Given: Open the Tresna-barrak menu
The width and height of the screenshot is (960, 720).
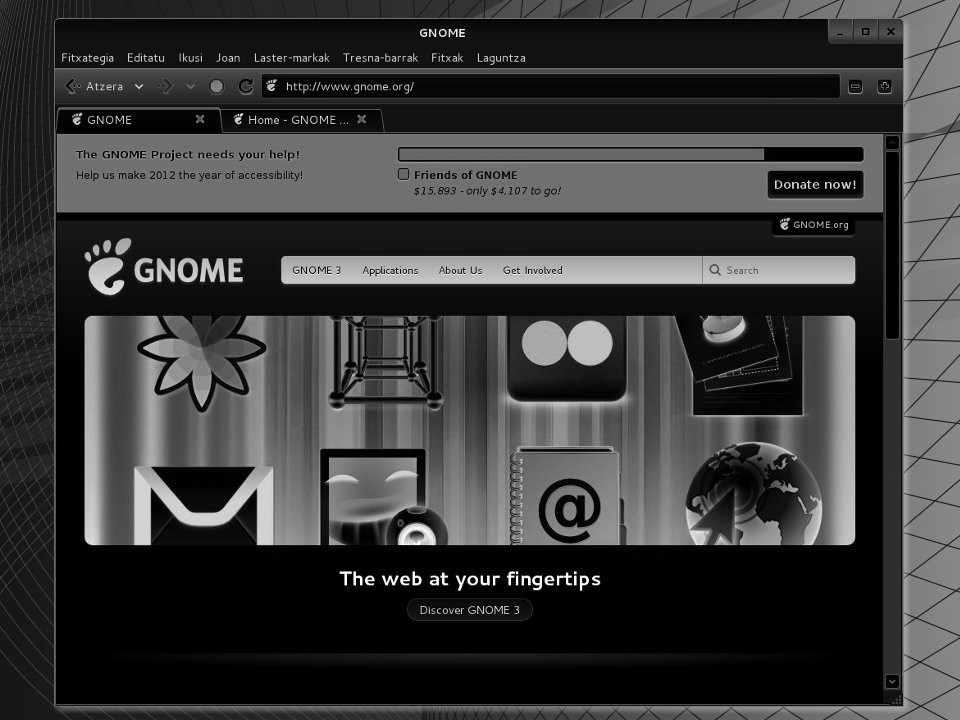Looking at the screenshot, I should pyautogui.click(x=380, y=58).
